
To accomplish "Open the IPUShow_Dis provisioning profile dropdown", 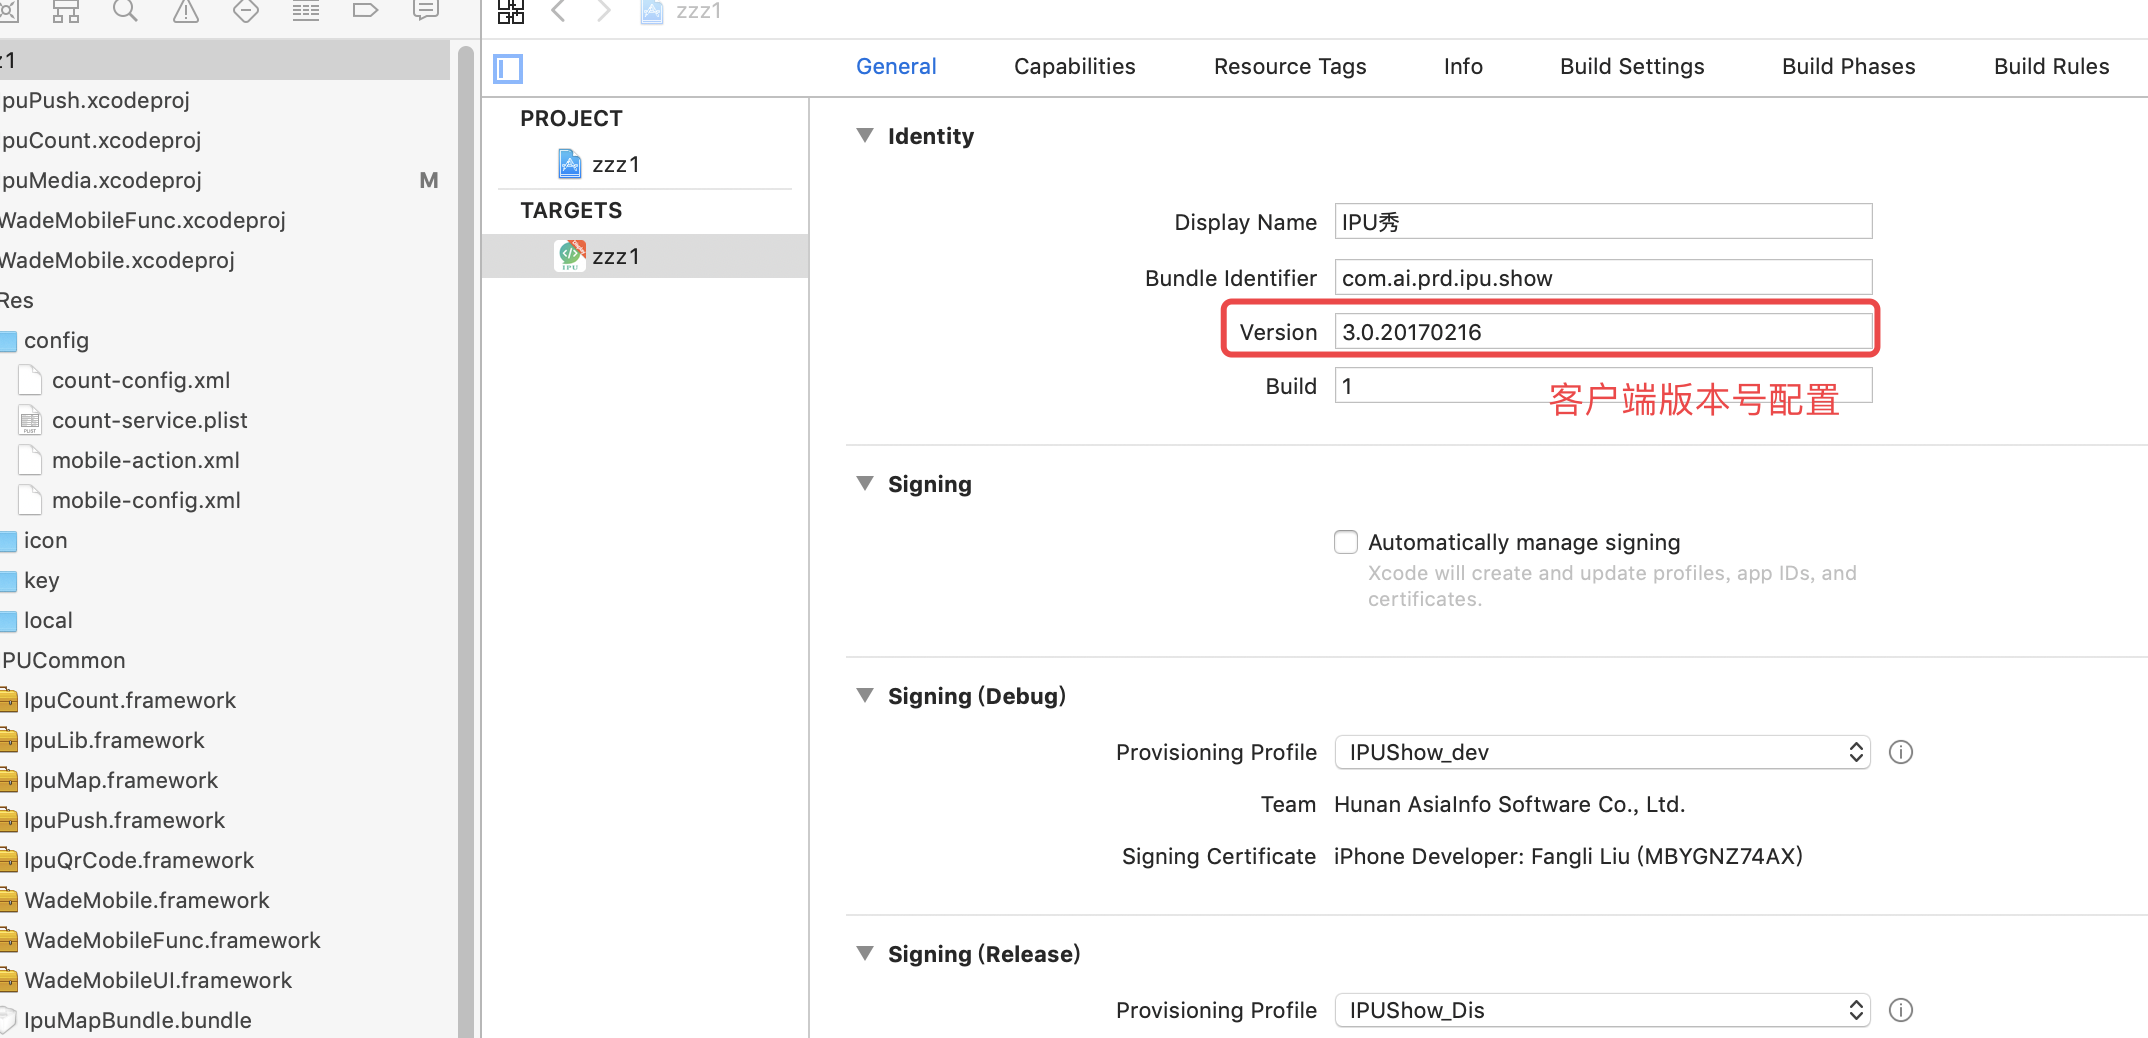I will click(1603, 1010).
